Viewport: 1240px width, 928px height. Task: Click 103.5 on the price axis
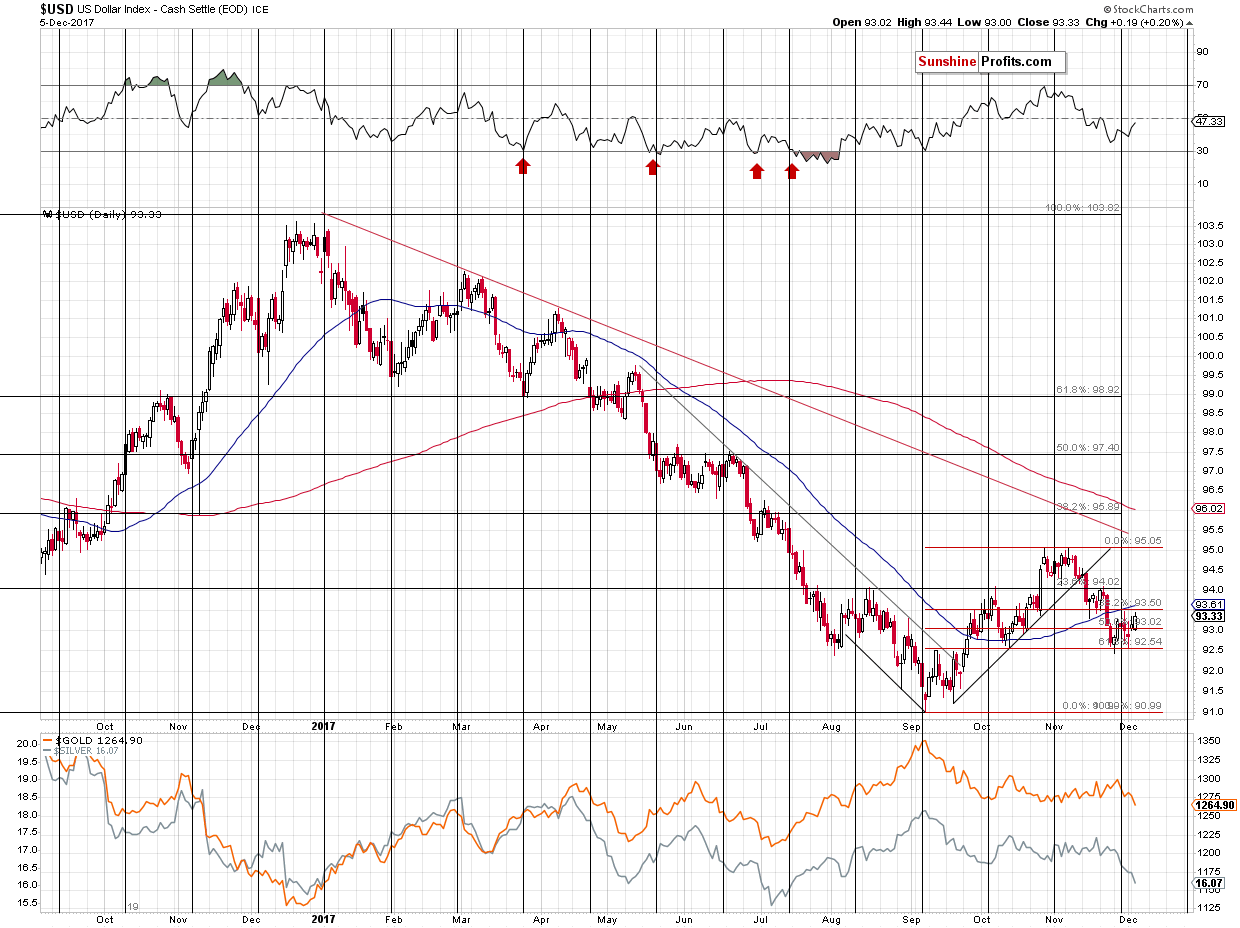click(1209, 226)
